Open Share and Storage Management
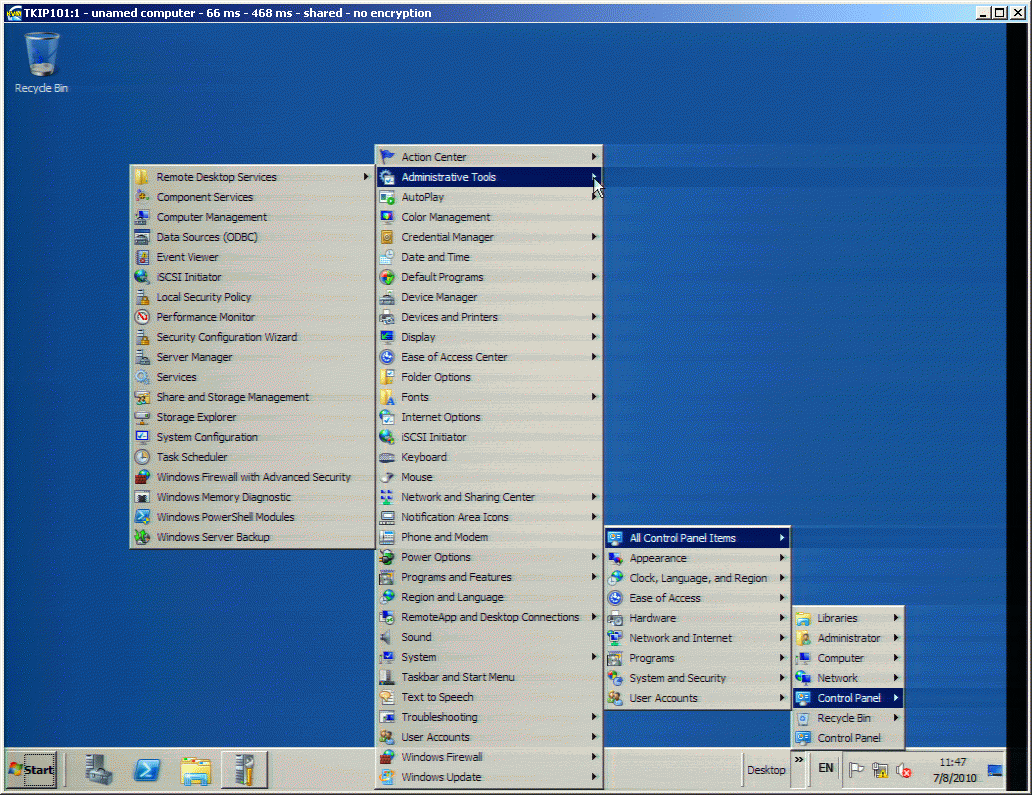The height and width of the screenshot is (795, 1032). click(252, 398)
